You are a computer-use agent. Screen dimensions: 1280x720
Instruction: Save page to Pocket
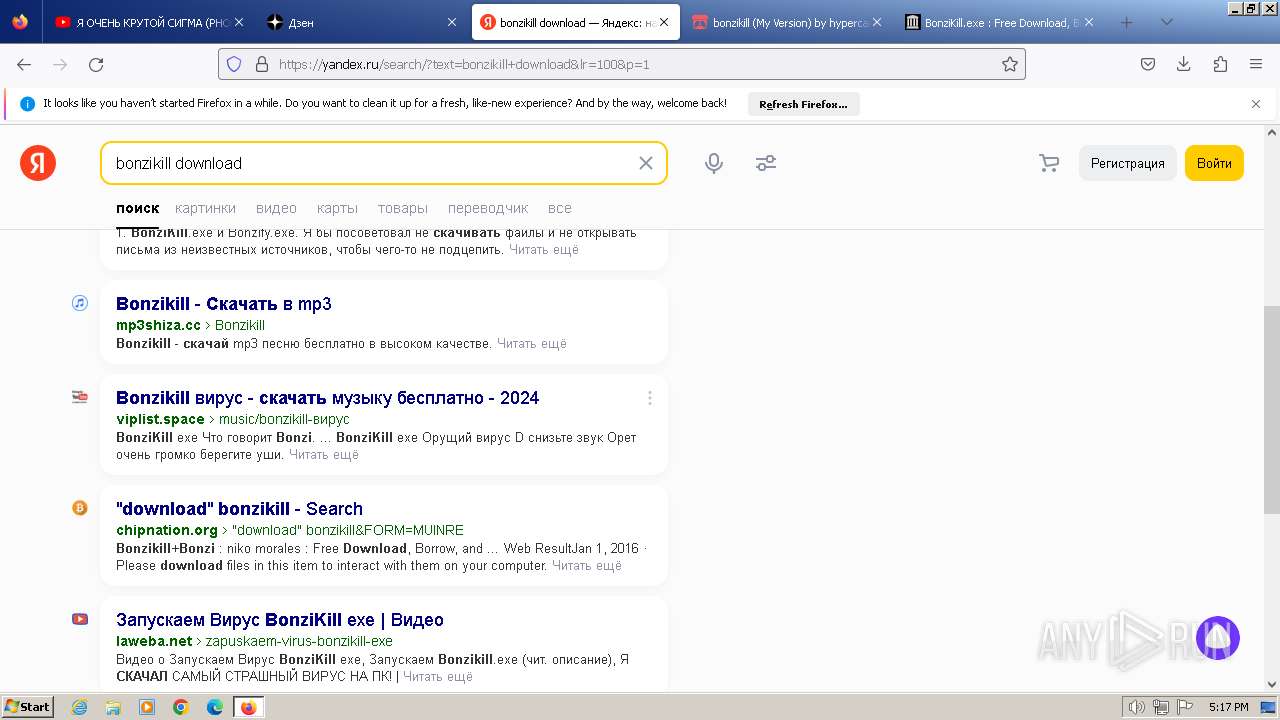click(x=1148, y=64)
